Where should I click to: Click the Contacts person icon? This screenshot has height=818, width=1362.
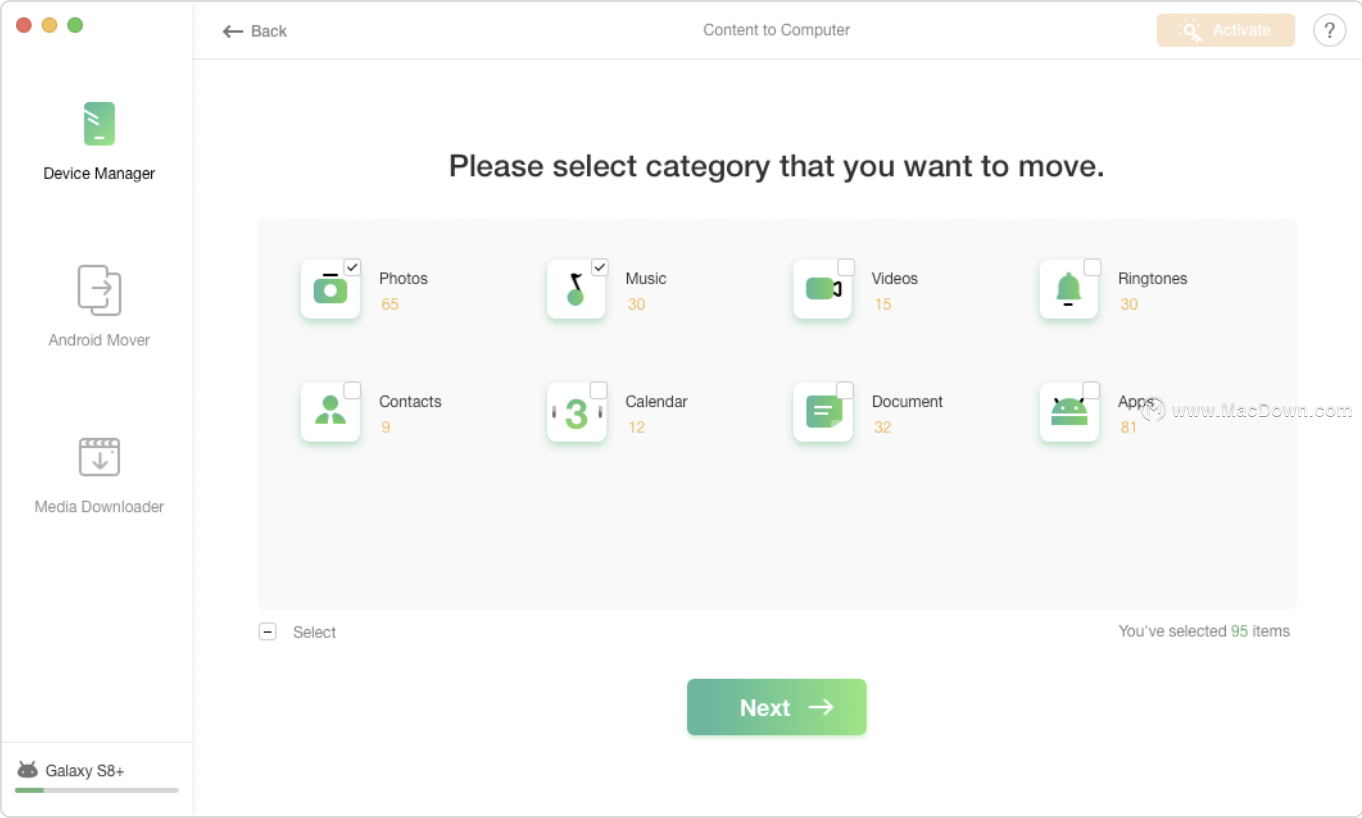click(330, 412)
